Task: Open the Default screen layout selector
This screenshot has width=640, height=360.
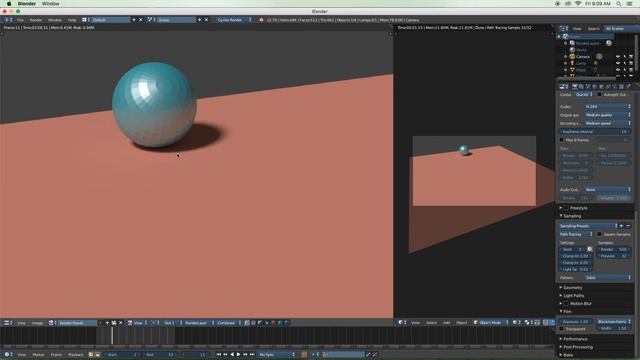Action: pyautogui.click(x=110, y=20)
